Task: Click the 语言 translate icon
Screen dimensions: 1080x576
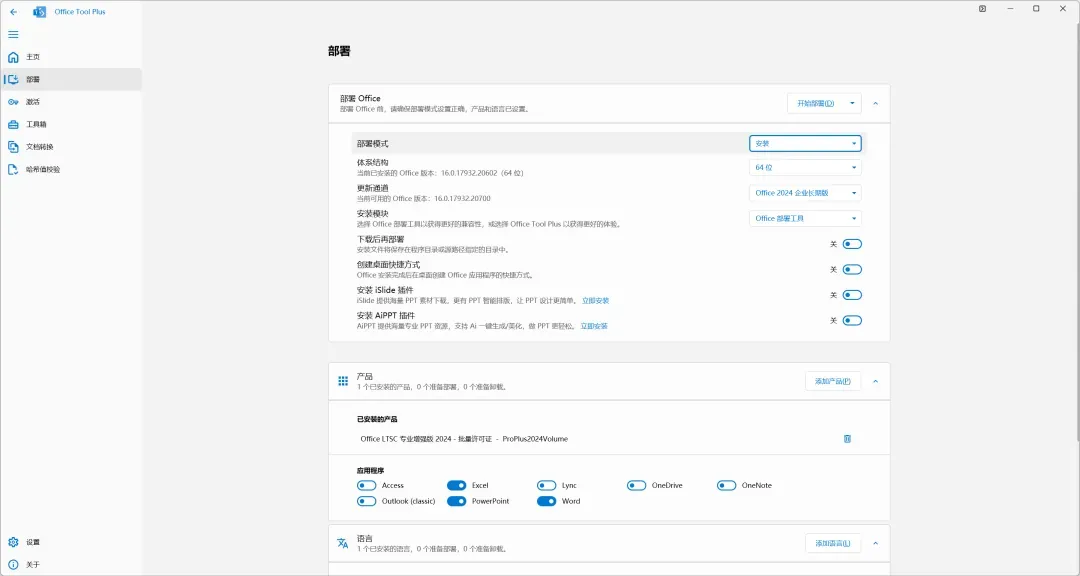Action: 343,543
